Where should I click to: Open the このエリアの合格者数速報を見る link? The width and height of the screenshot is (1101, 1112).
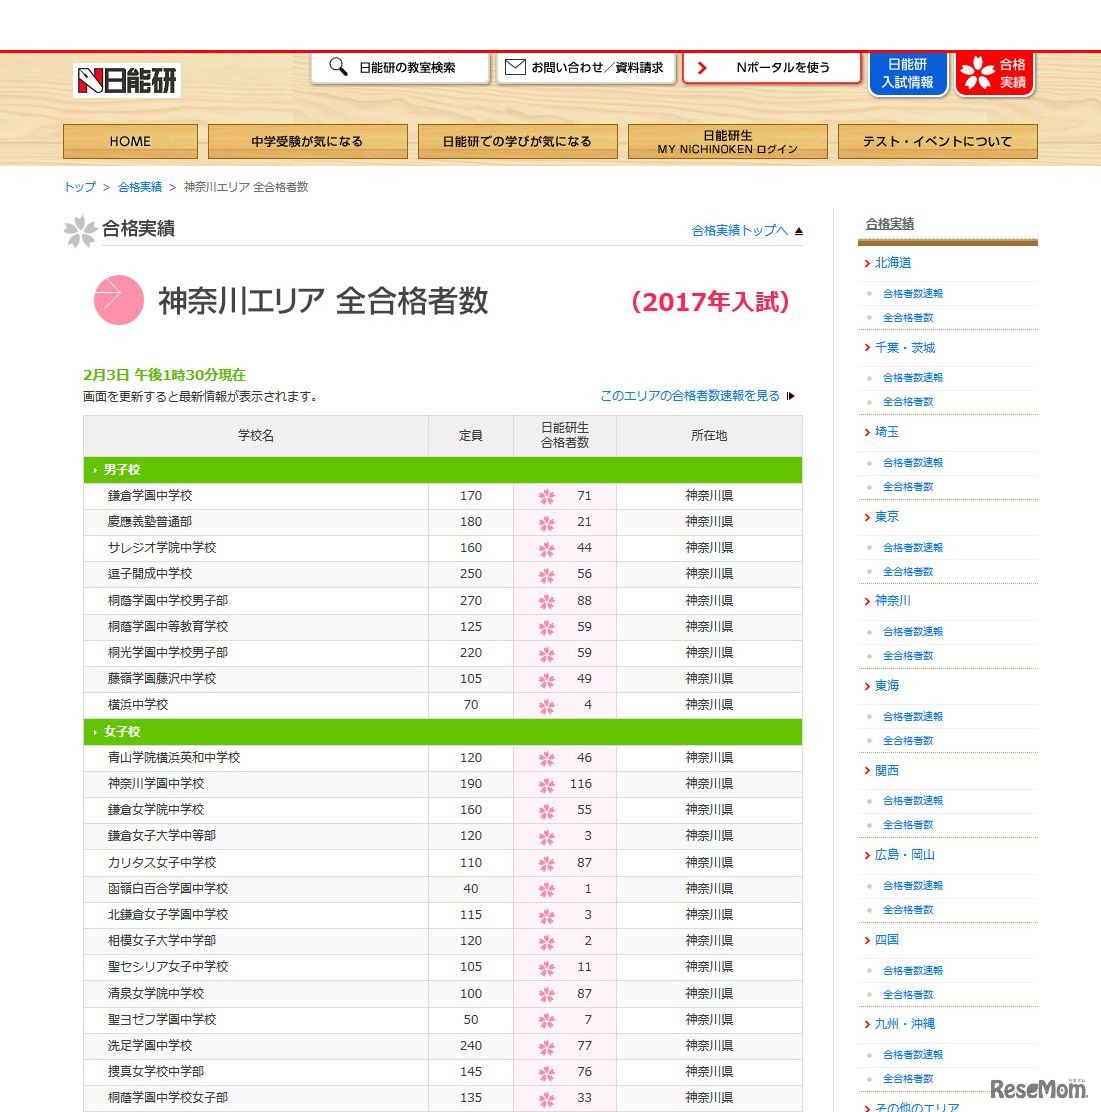[x=688, y=395]
